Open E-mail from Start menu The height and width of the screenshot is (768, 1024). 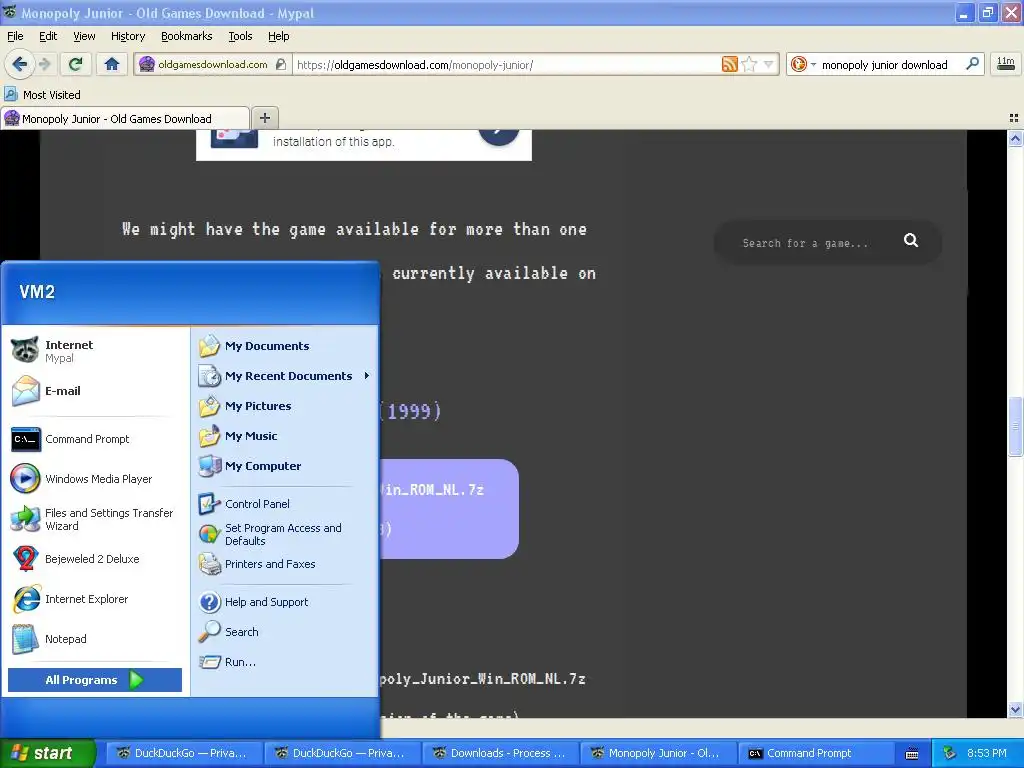[x=95, y=391]
